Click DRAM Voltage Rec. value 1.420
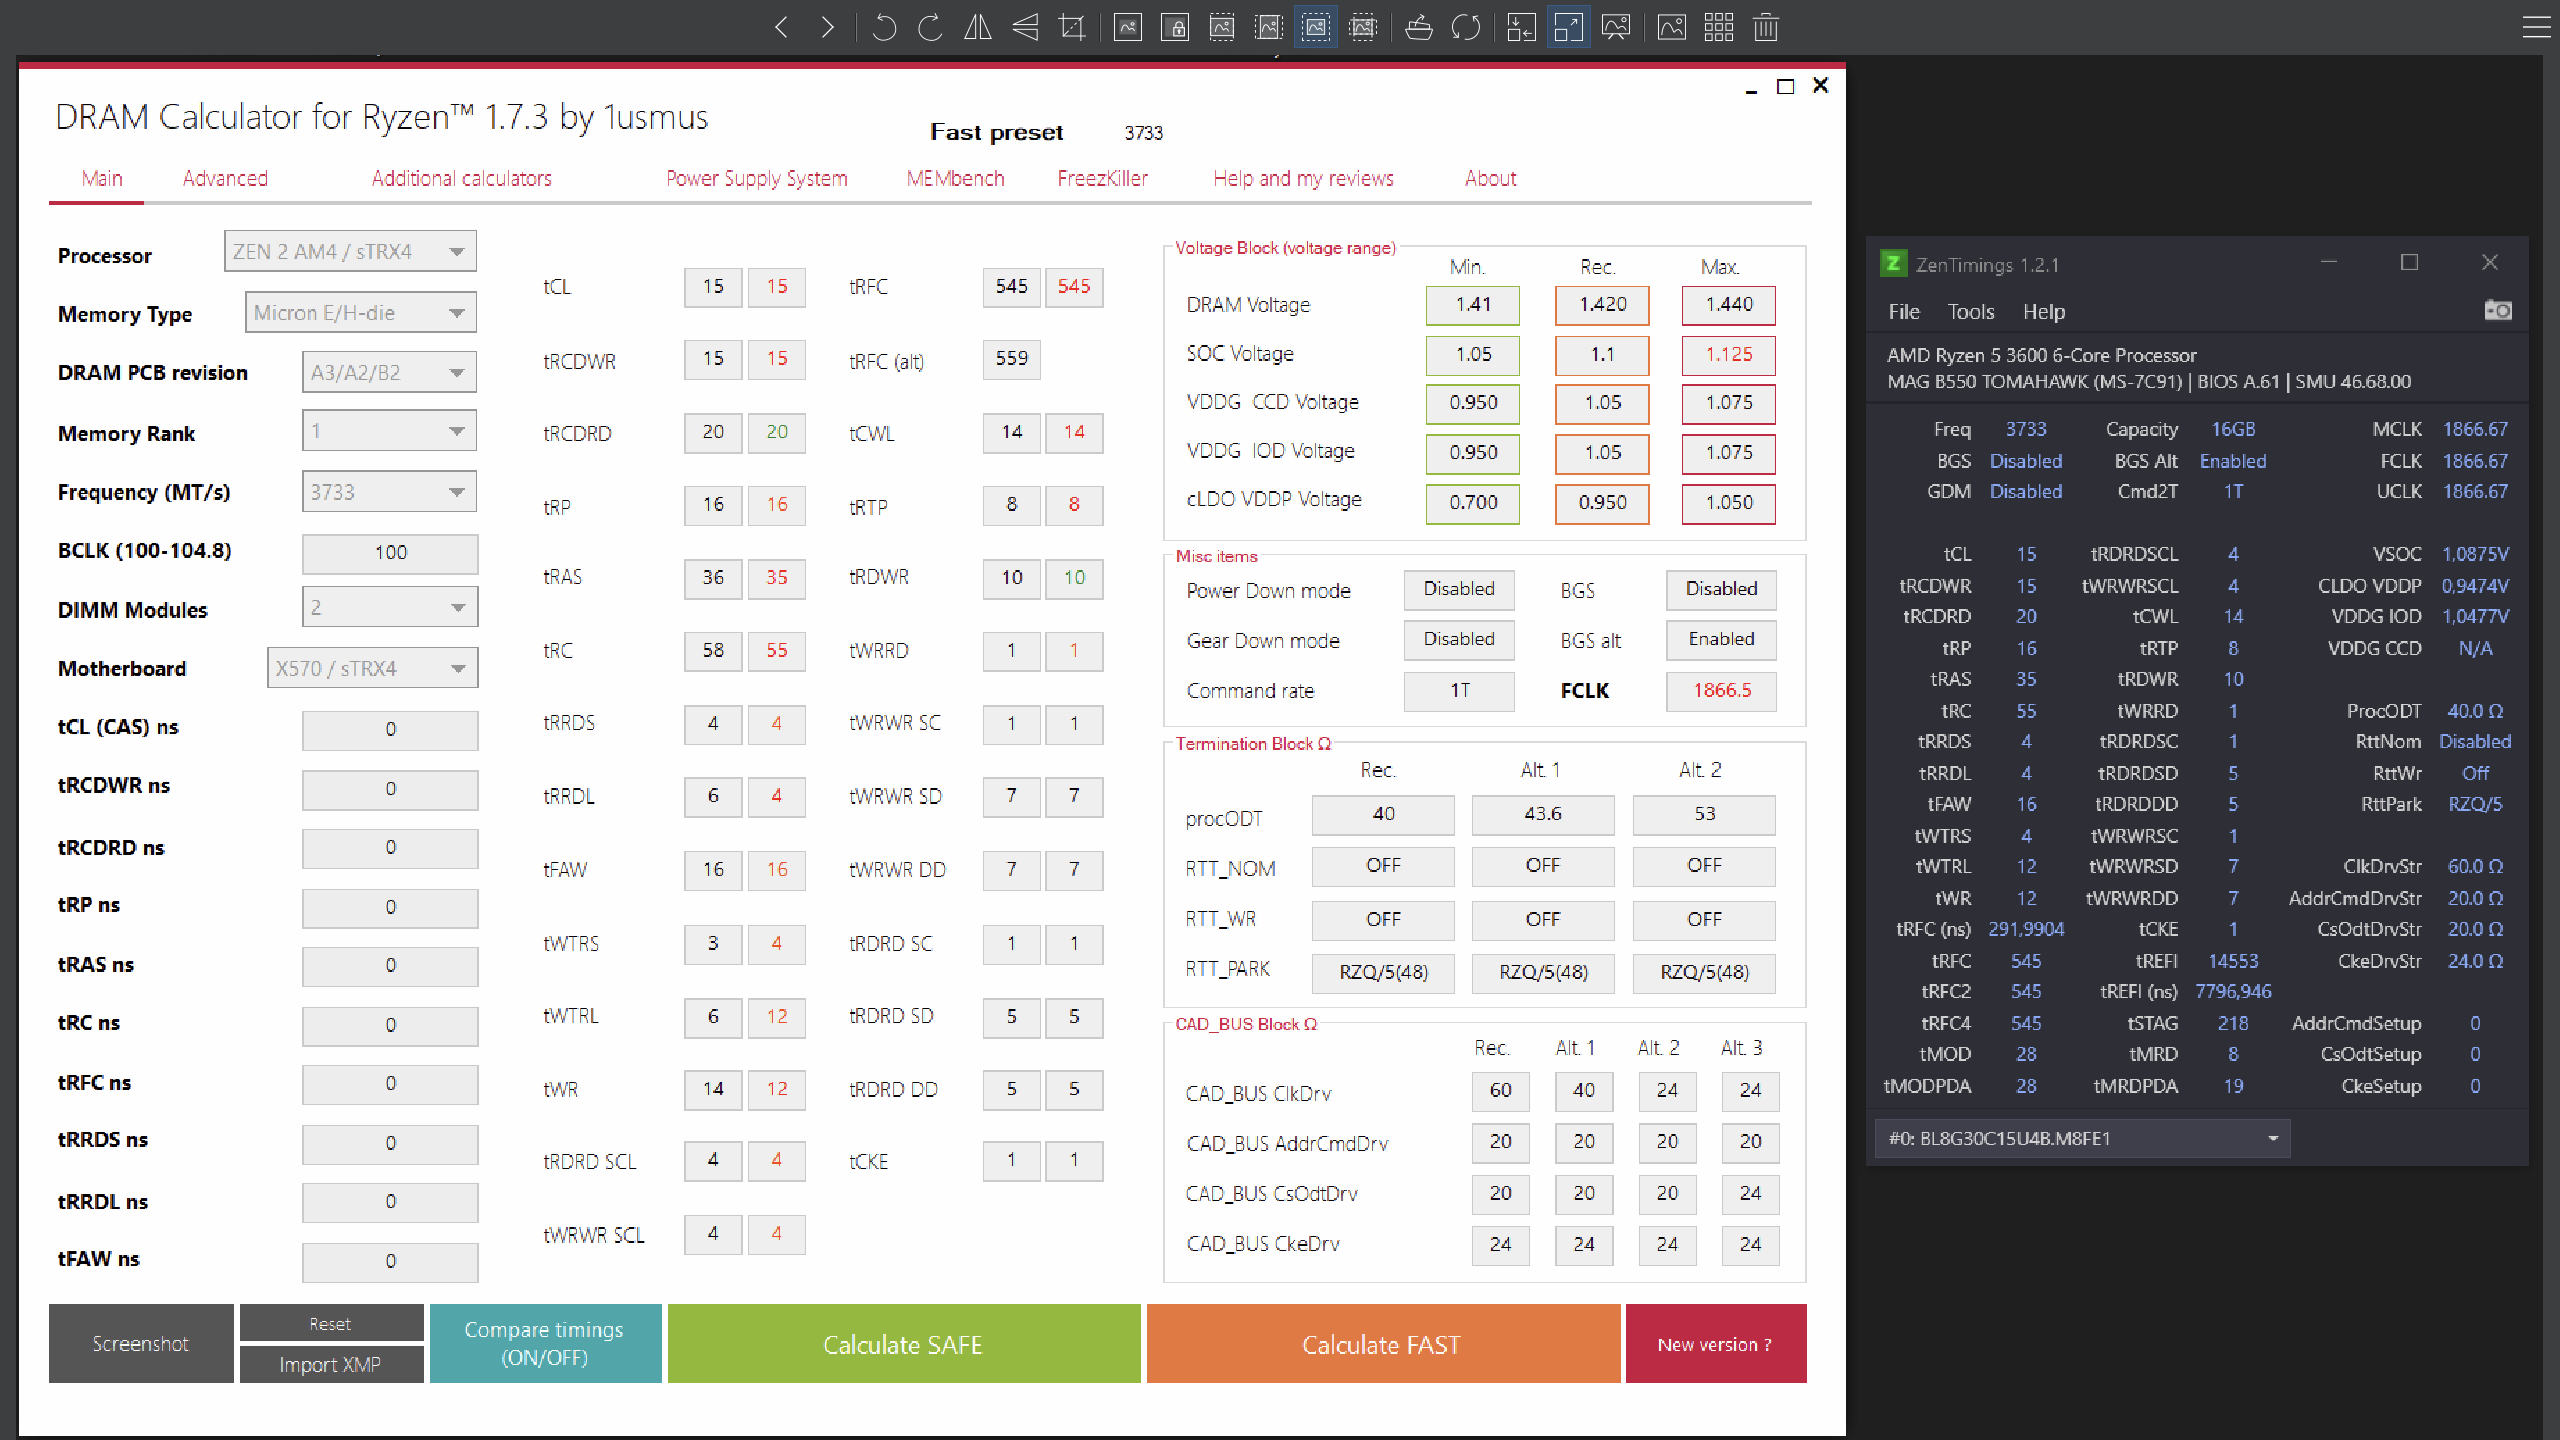This screenshot has height=1440, width=2560. tap(1602, 305)
